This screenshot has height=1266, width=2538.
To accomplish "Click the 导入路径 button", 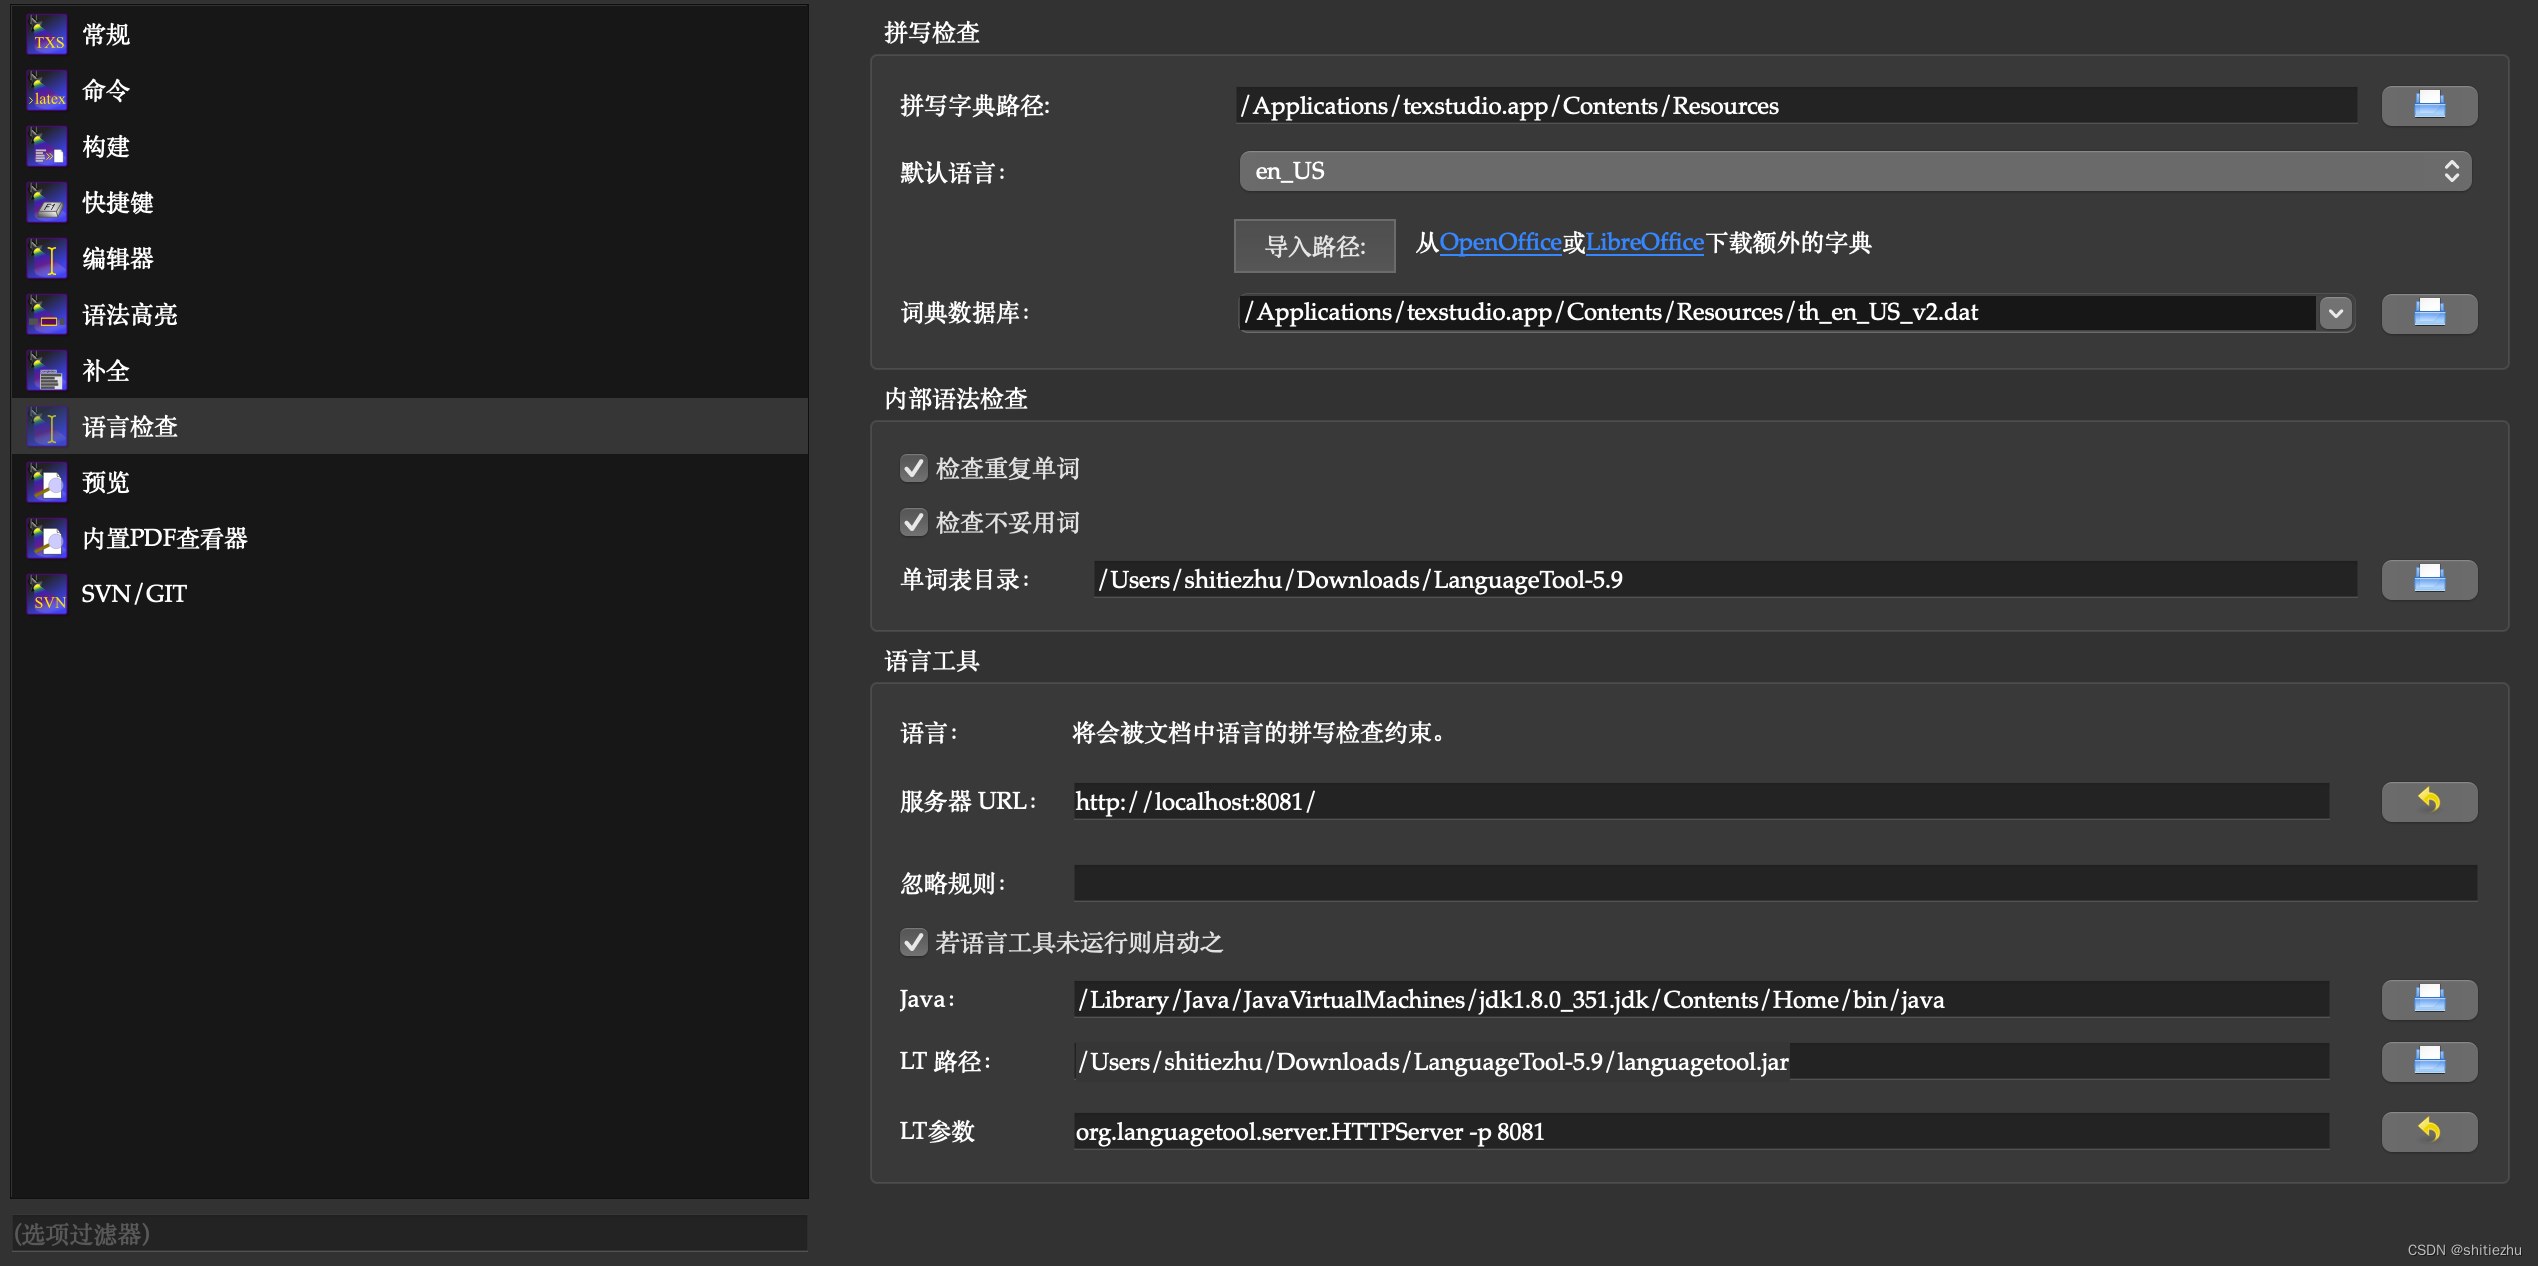I will coord(1314,246).
